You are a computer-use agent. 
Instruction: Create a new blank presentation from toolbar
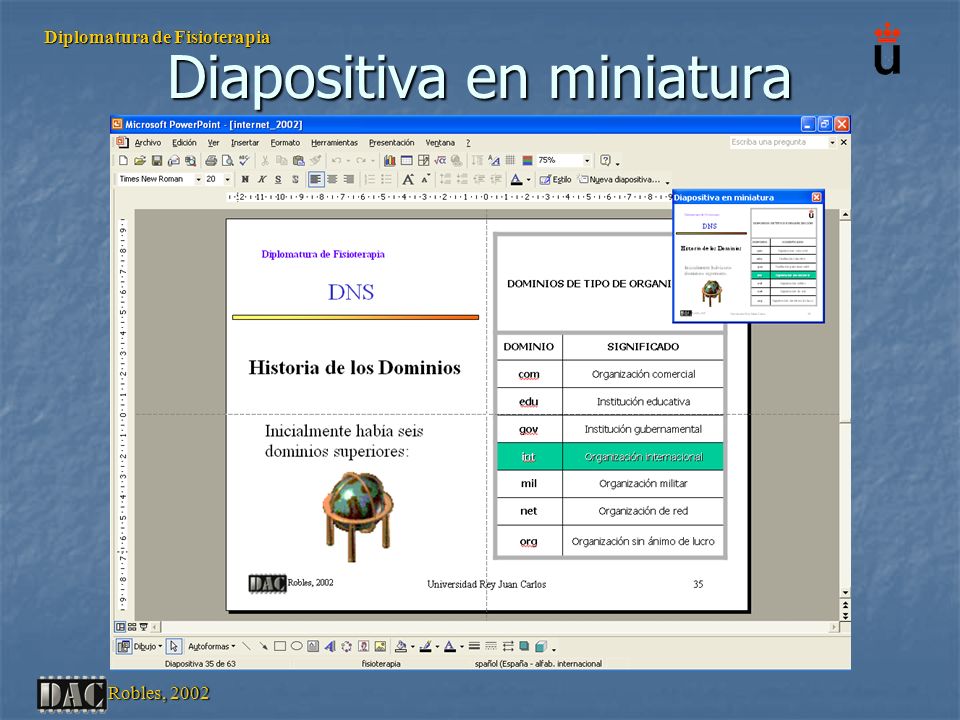point(123,160)
